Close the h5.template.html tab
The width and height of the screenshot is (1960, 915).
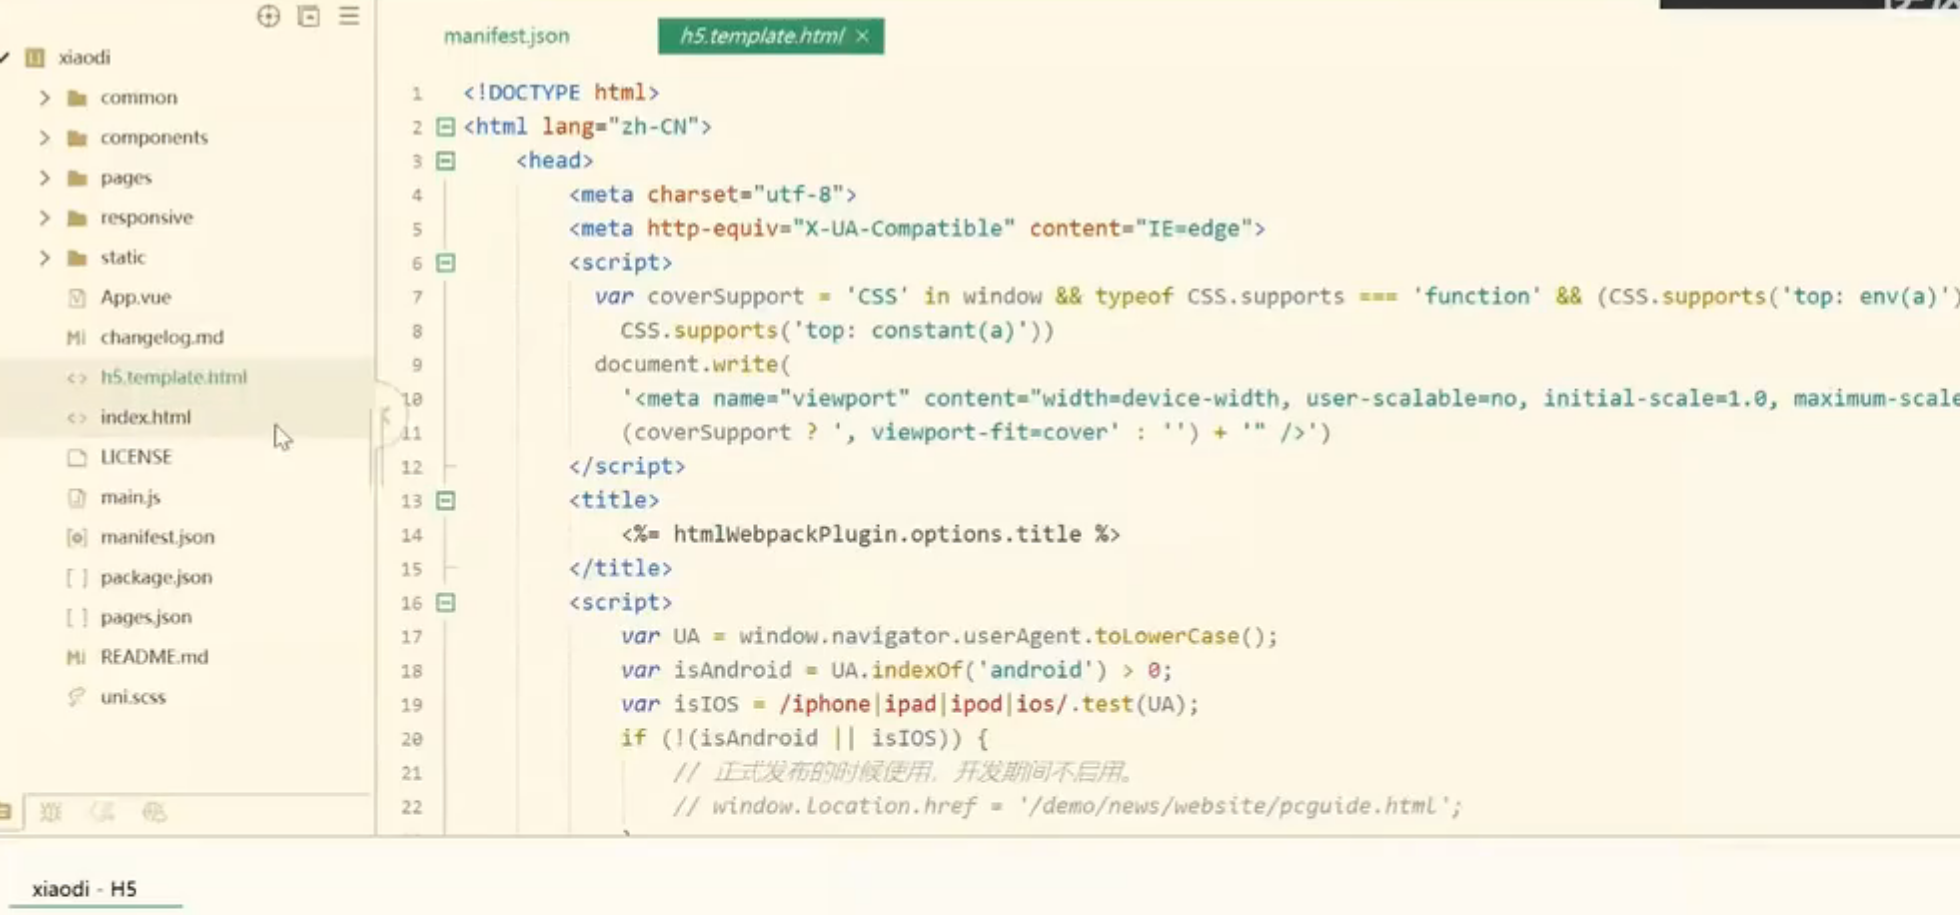863,36
